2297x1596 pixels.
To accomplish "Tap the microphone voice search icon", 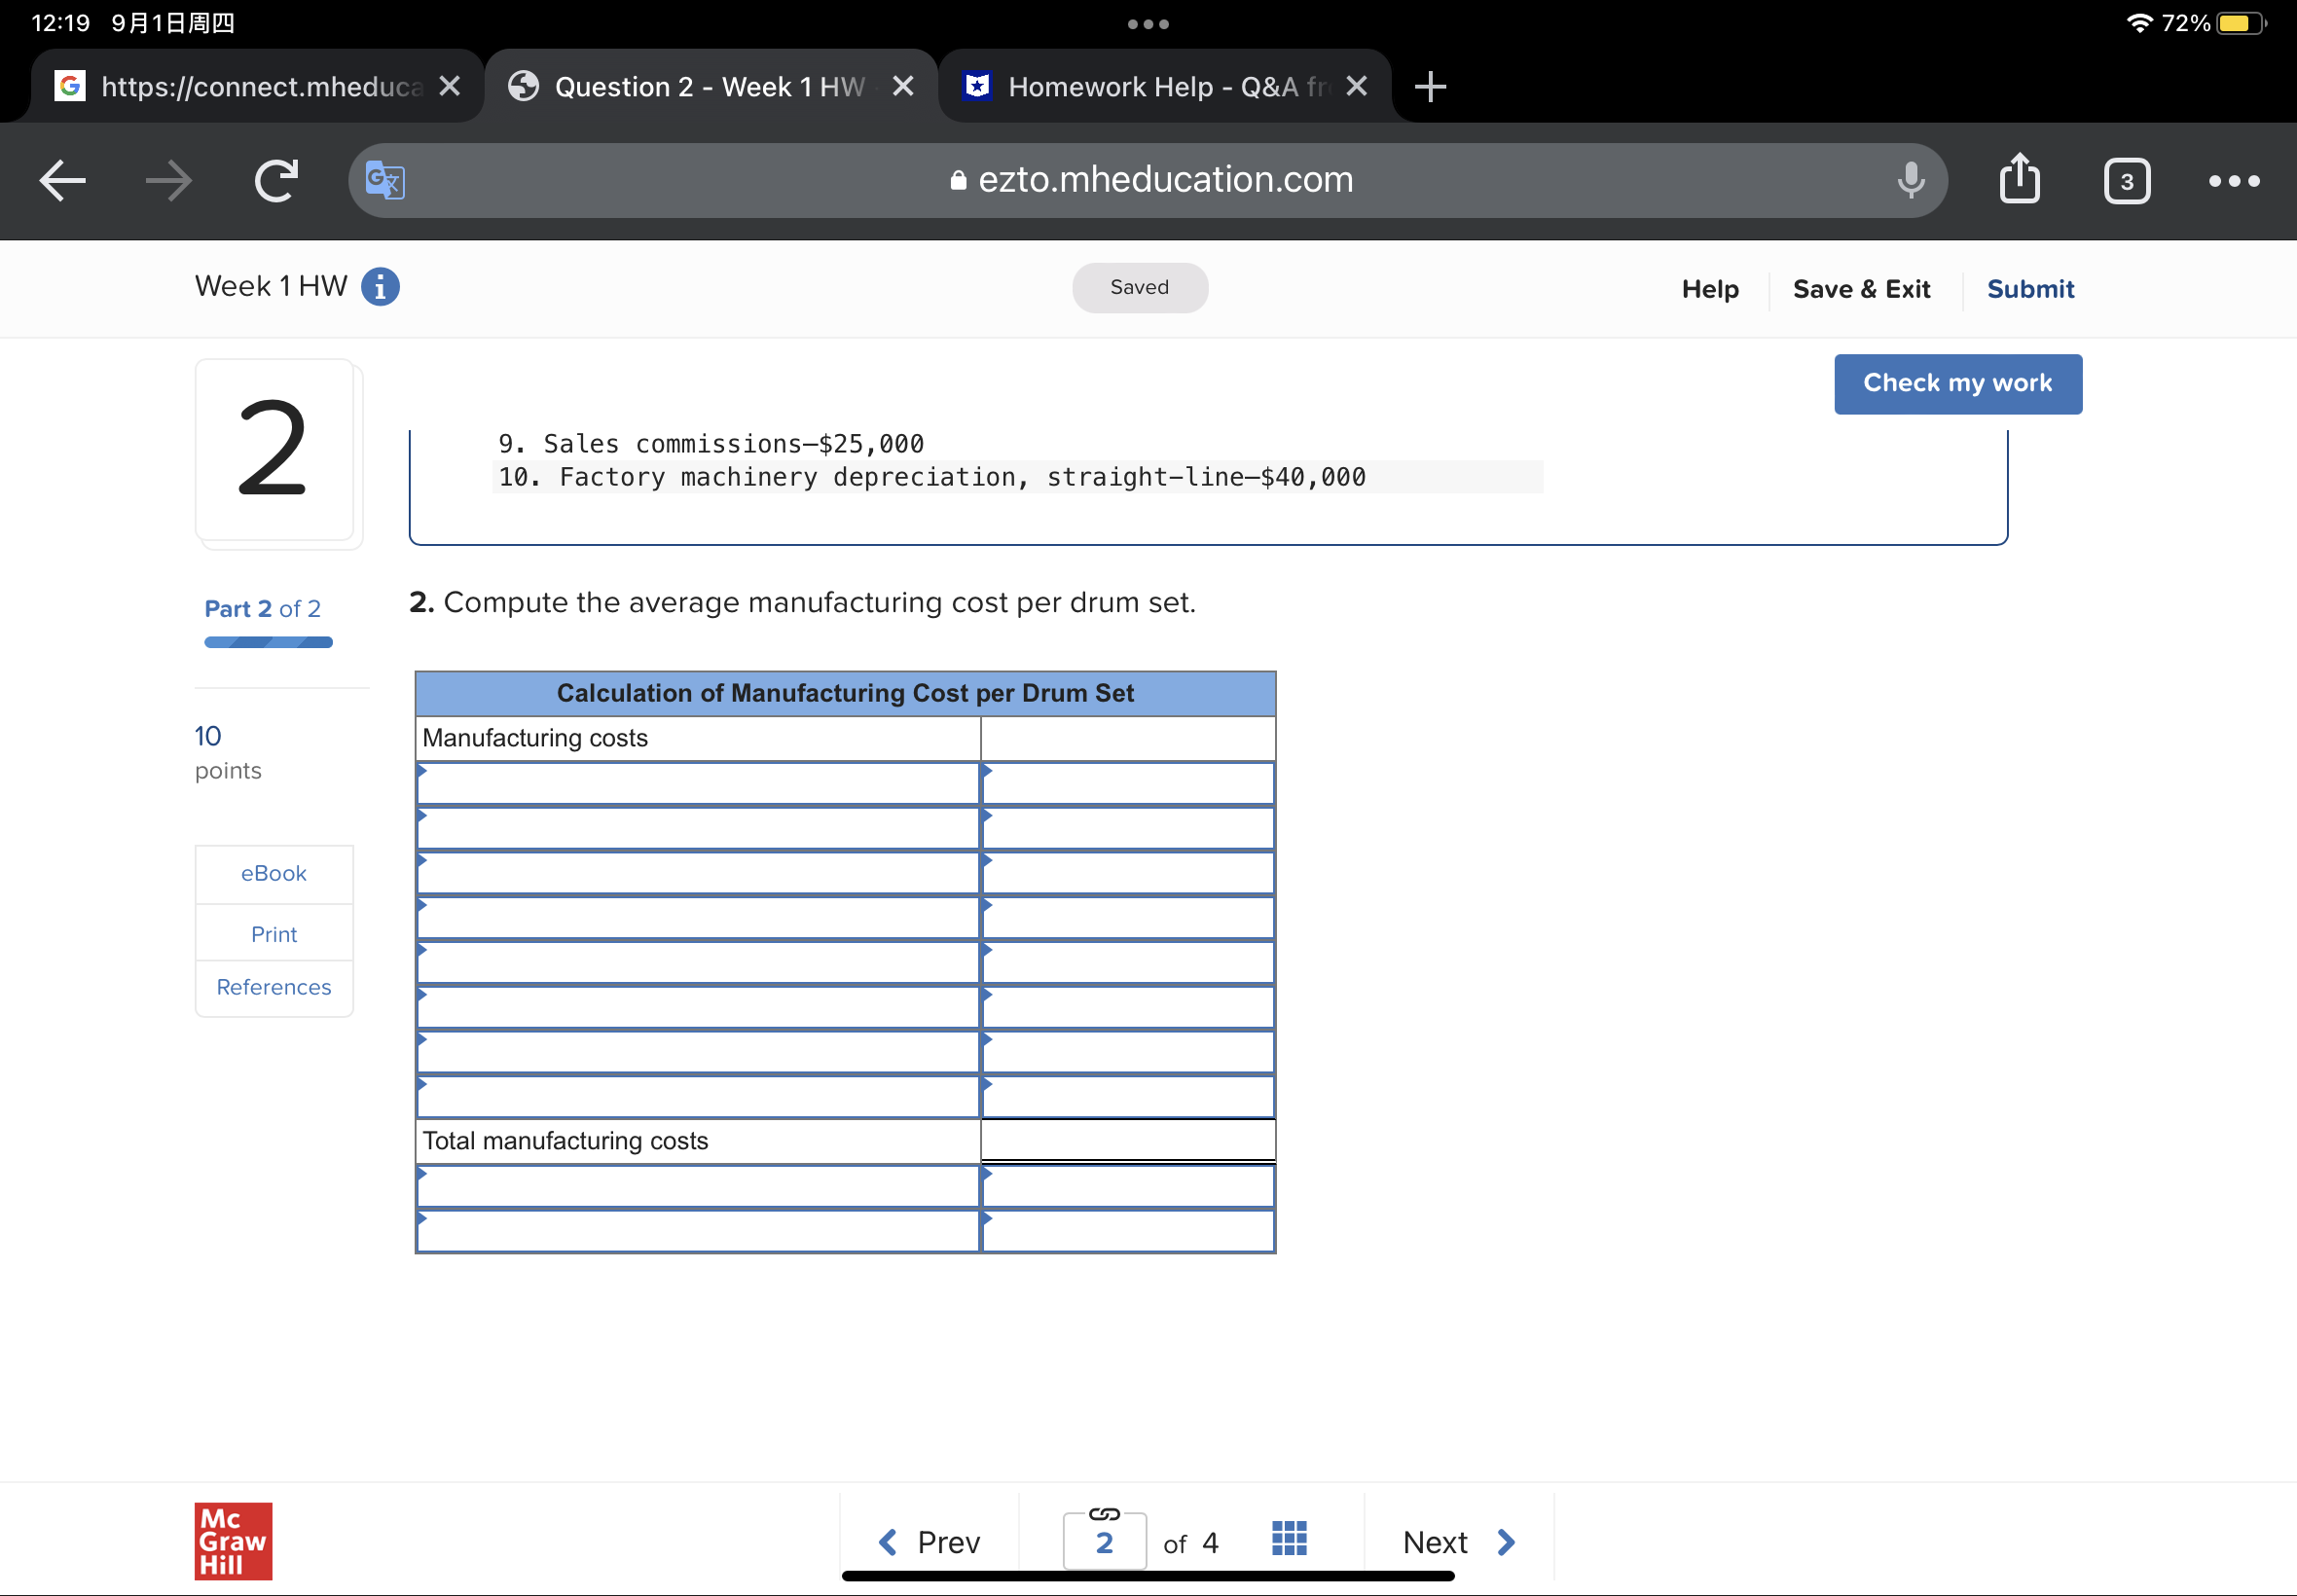I will click(x=1910, y=181).
